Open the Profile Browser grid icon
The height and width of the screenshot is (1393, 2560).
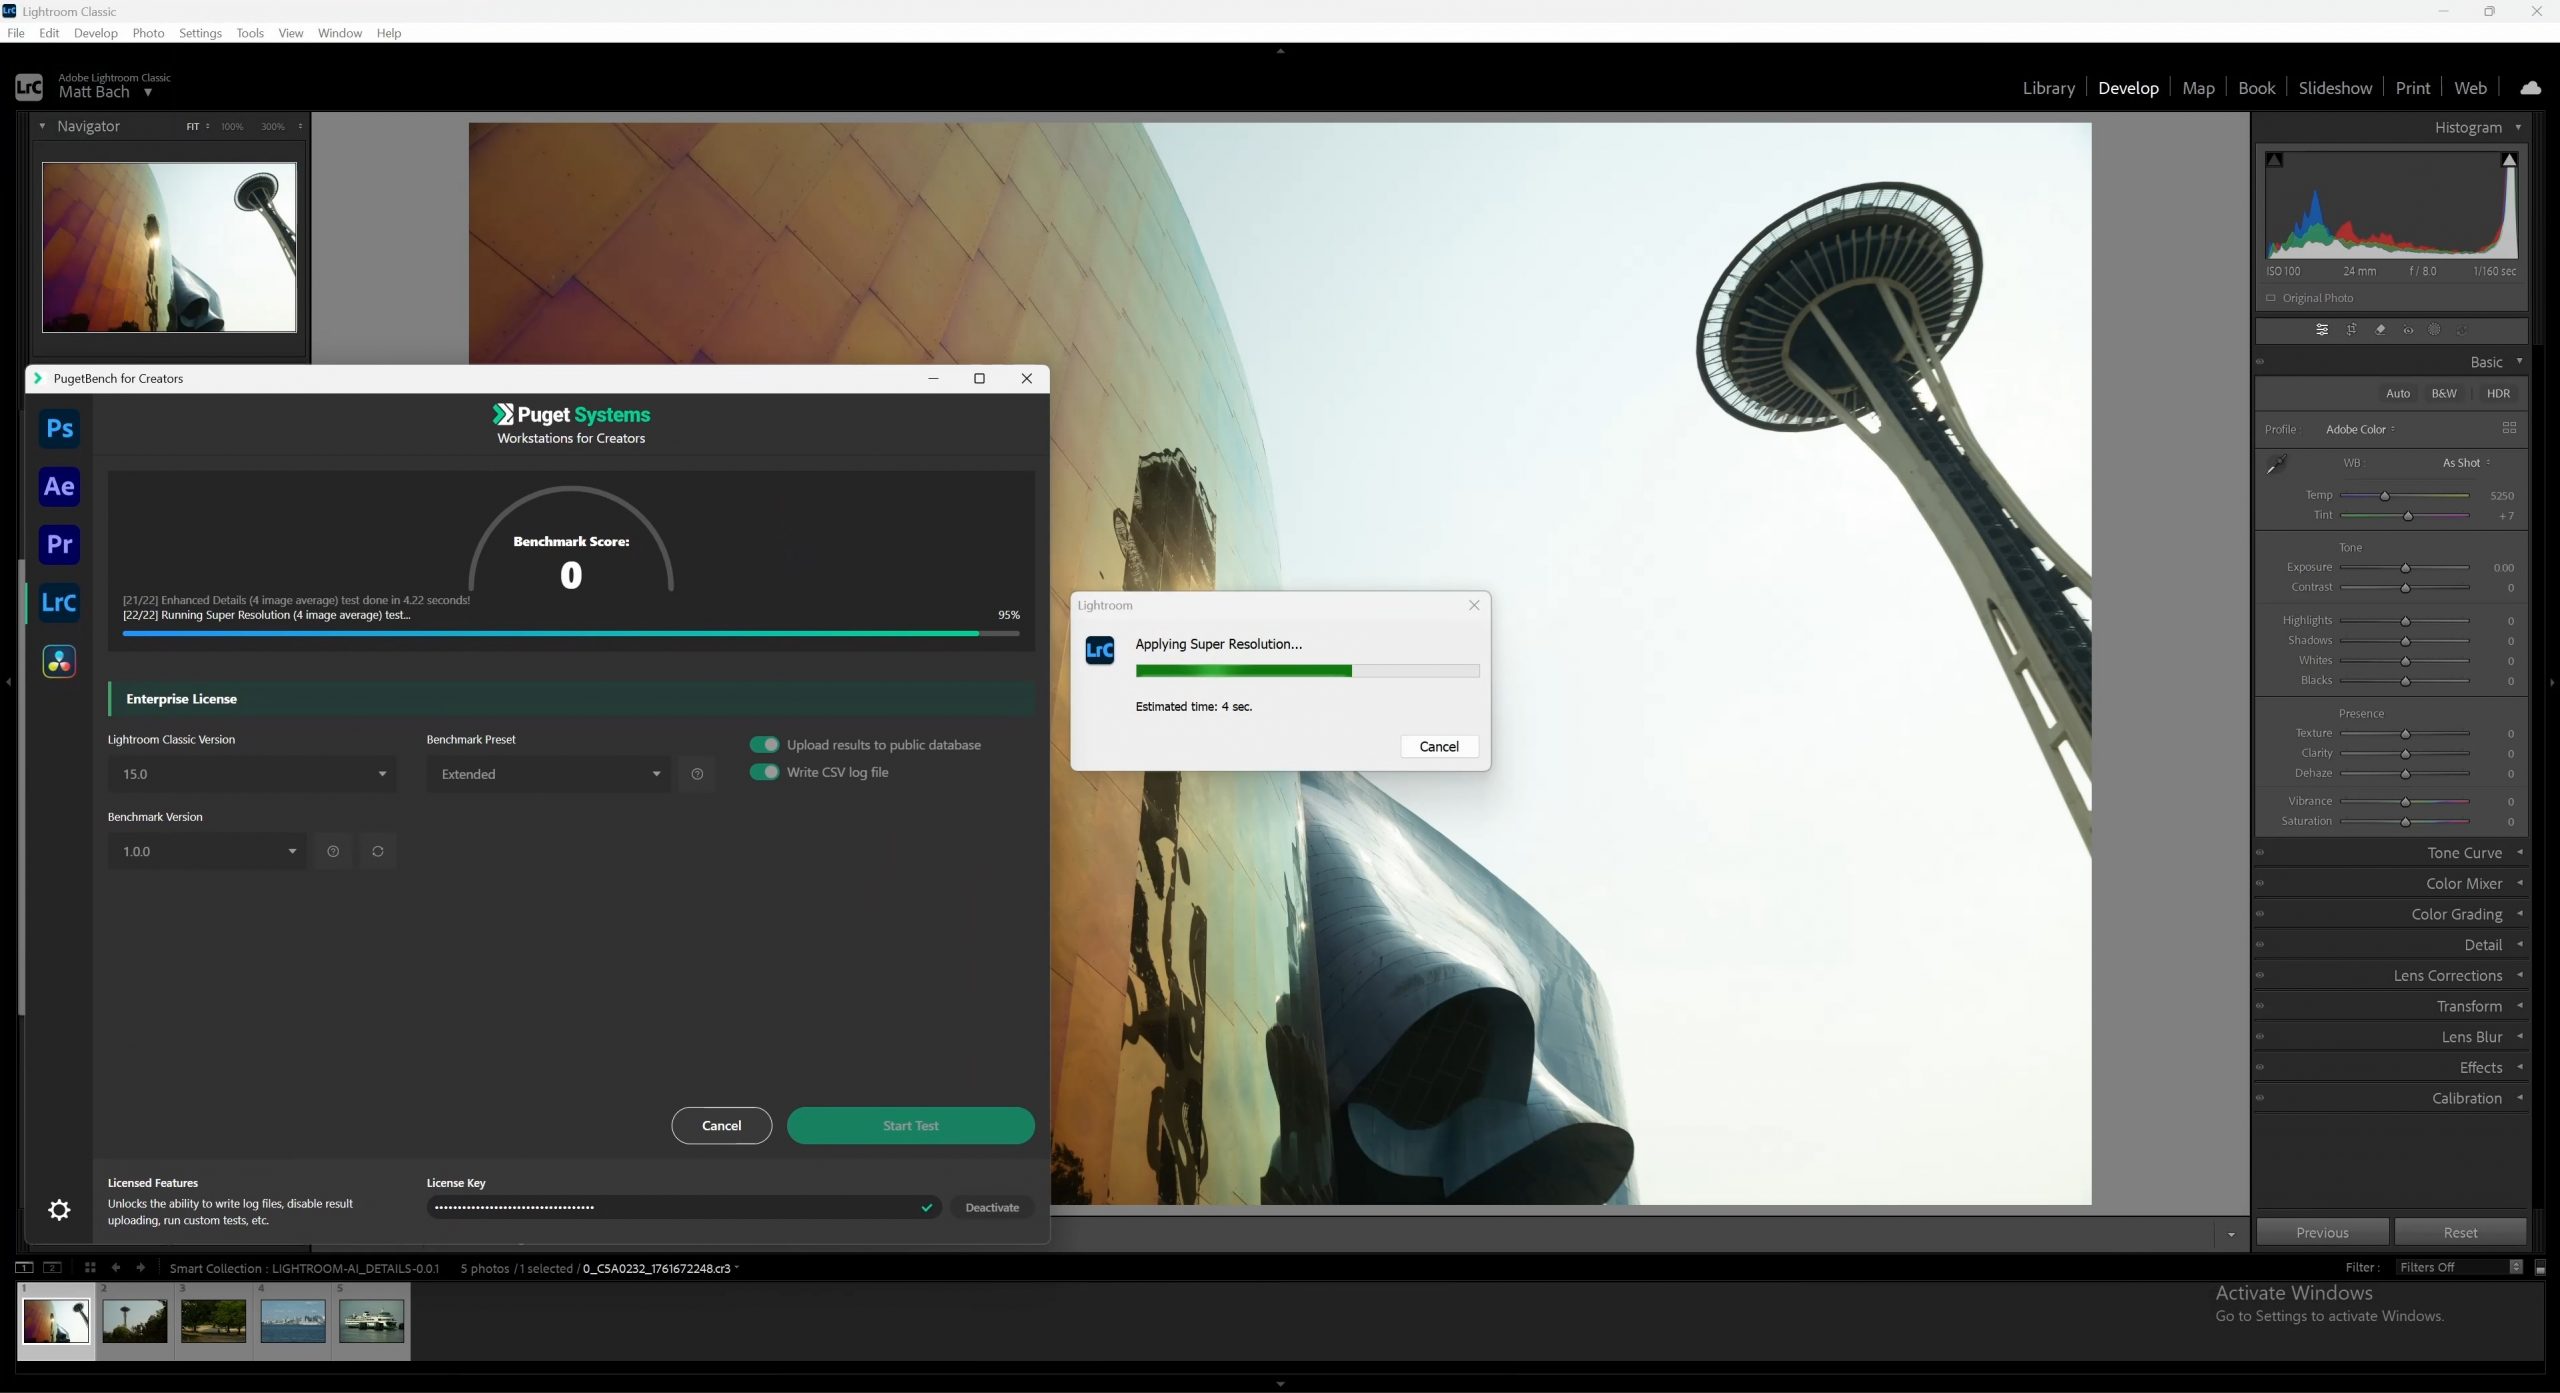pos(2508,428)
